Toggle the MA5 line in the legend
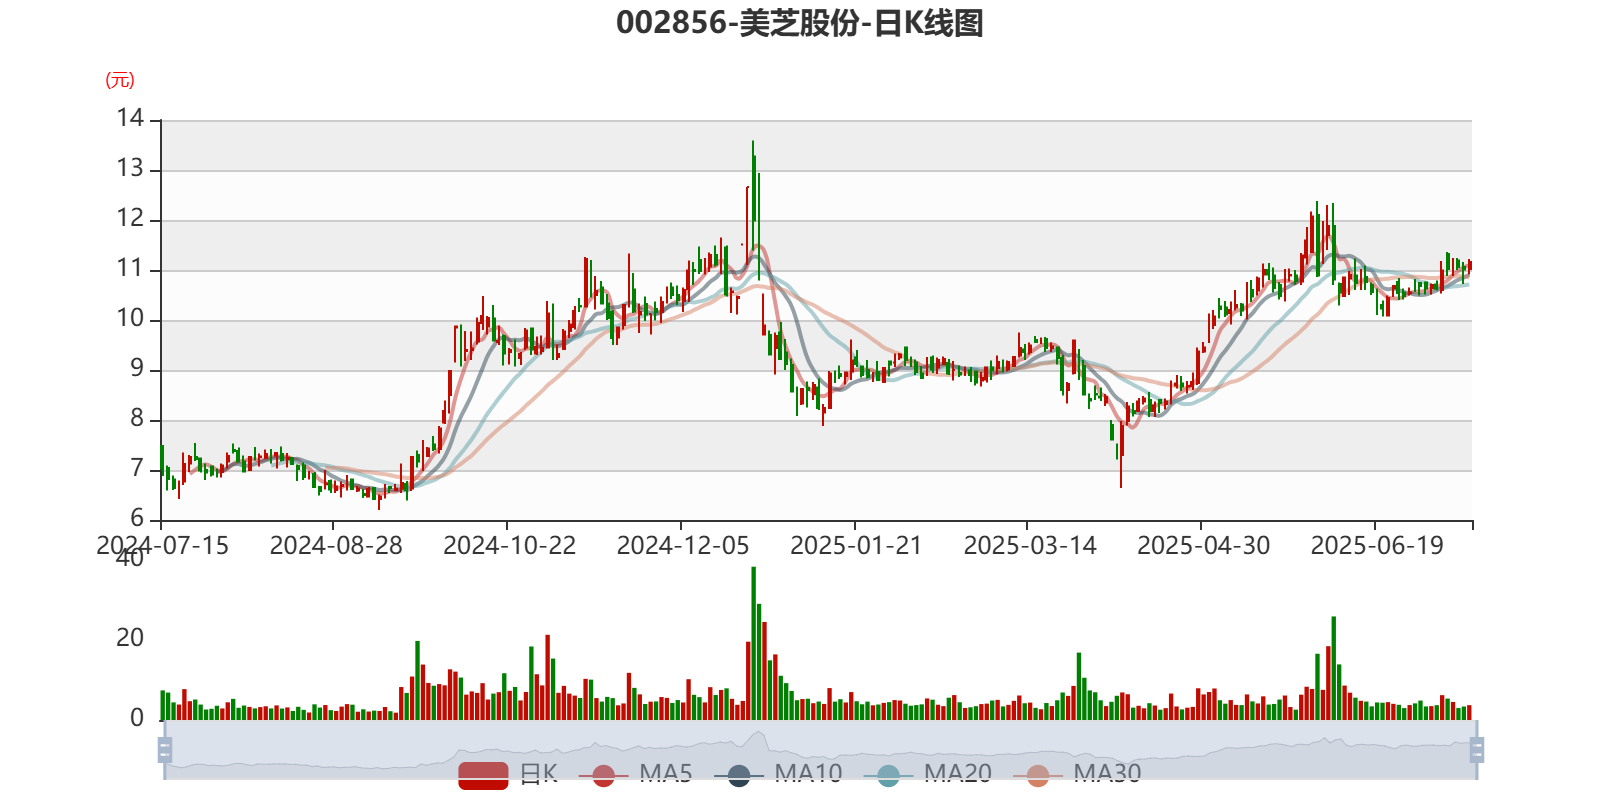 (x=635, y=774)
